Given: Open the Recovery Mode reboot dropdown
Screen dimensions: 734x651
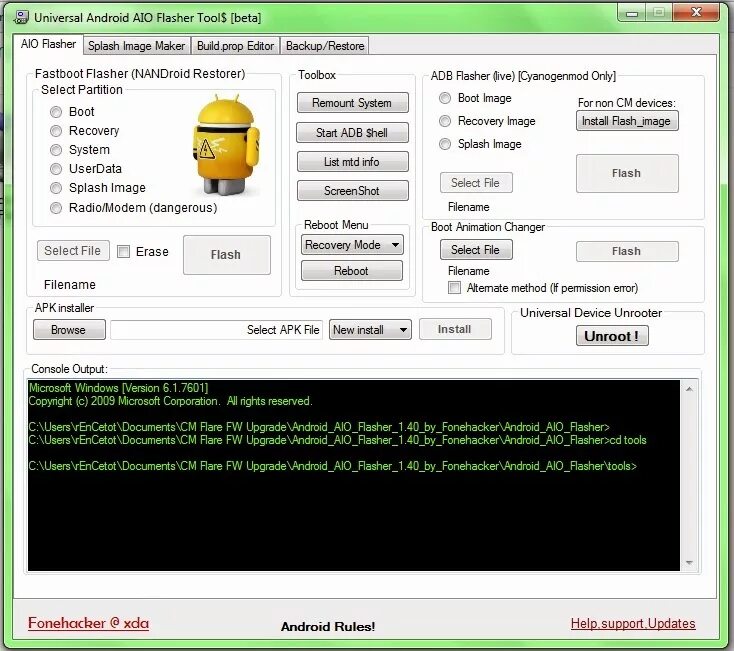Looking at the screenshot, I should pos(352,245).
